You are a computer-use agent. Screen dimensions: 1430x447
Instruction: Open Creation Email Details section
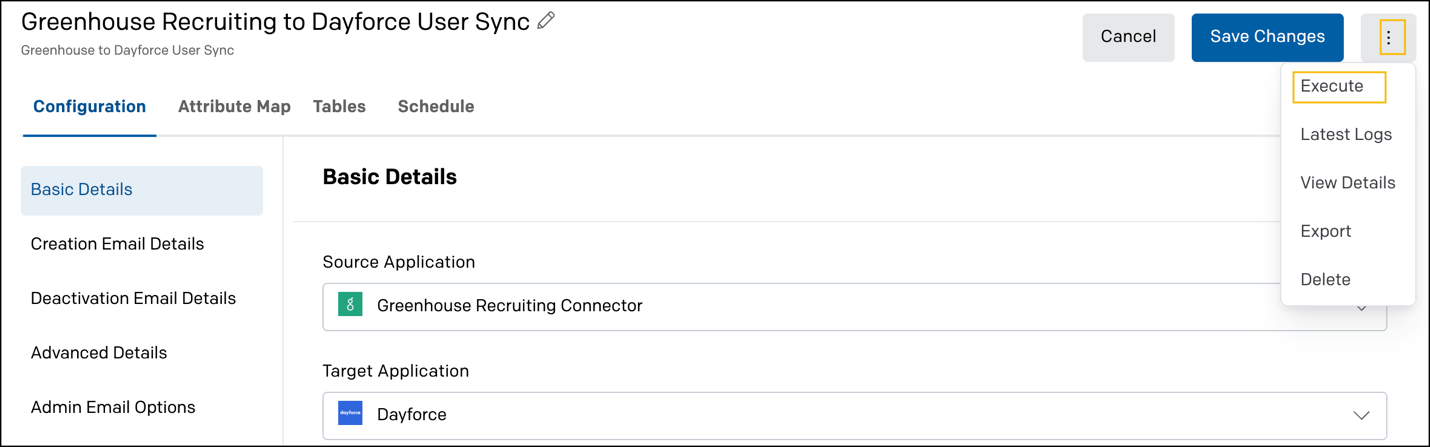pyautogui.click(x=117, y=244)
